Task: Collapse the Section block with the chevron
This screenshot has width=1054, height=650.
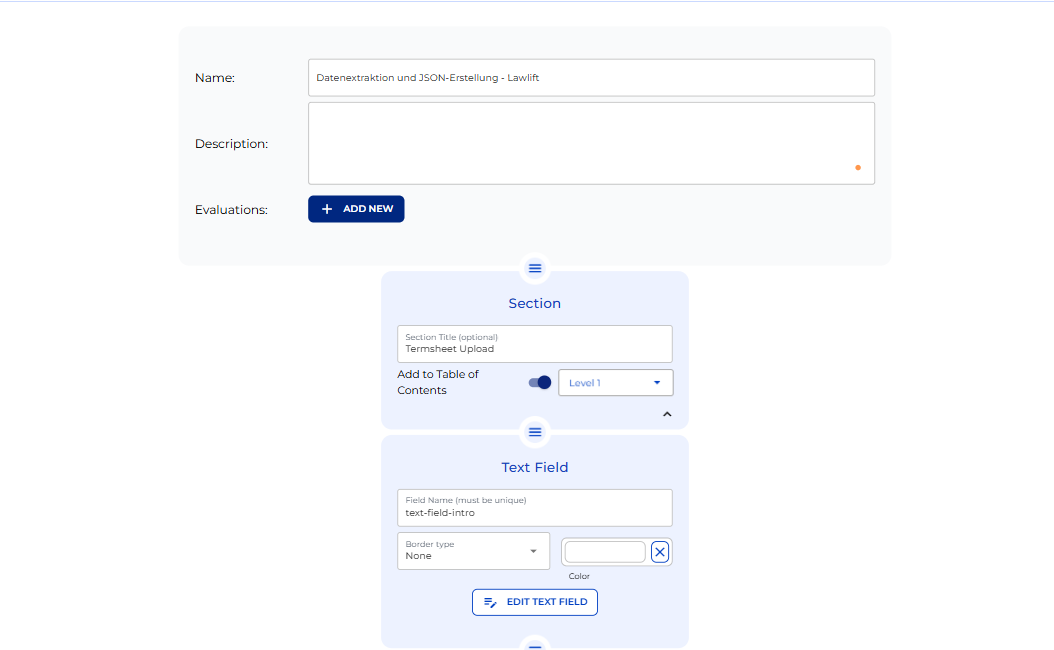Action: click(667, 413)
